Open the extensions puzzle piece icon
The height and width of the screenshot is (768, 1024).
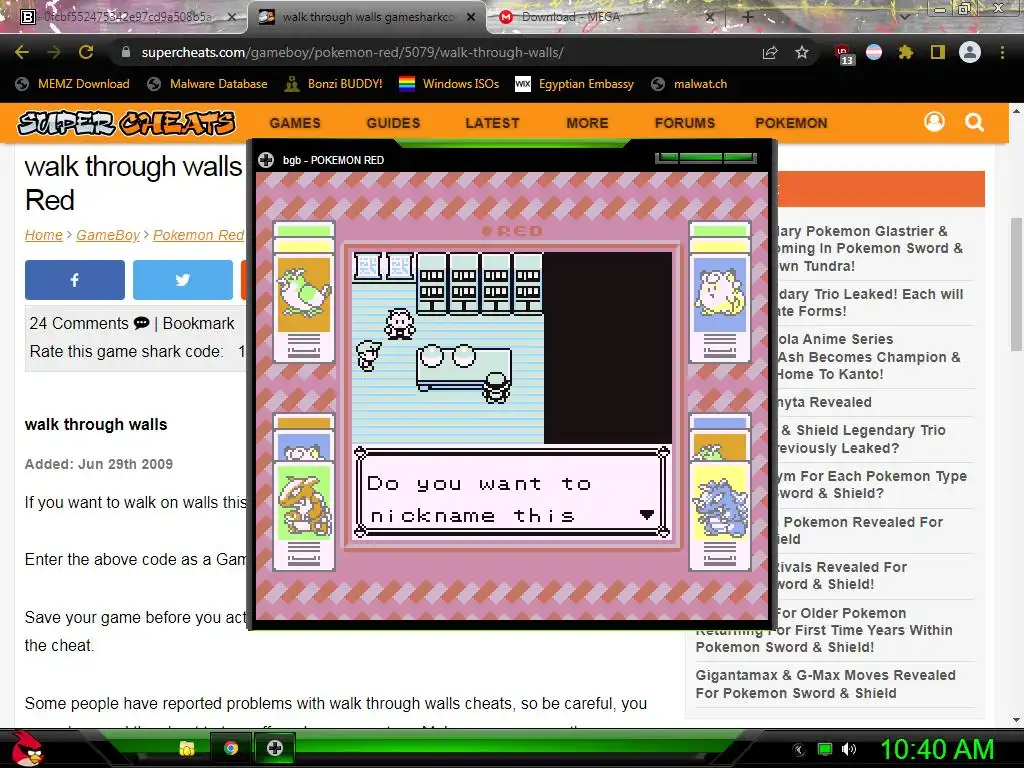(906, 52)
